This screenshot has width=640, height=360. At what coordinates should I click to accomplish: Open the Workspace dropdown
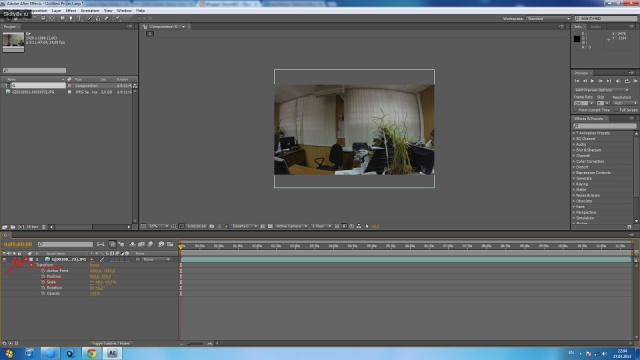click(x=549, y=19)
